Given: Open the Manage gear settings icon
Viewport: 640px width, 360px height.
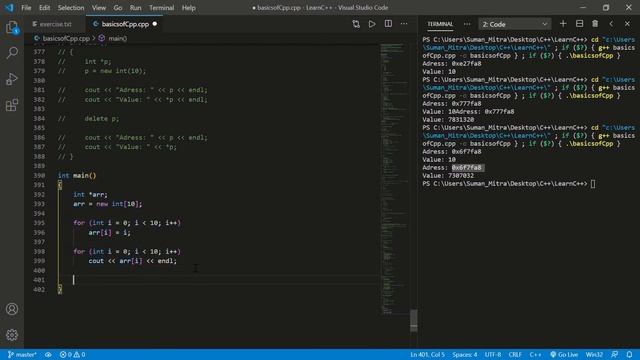Looking at the screenshot, I should (x=12, y=335).
